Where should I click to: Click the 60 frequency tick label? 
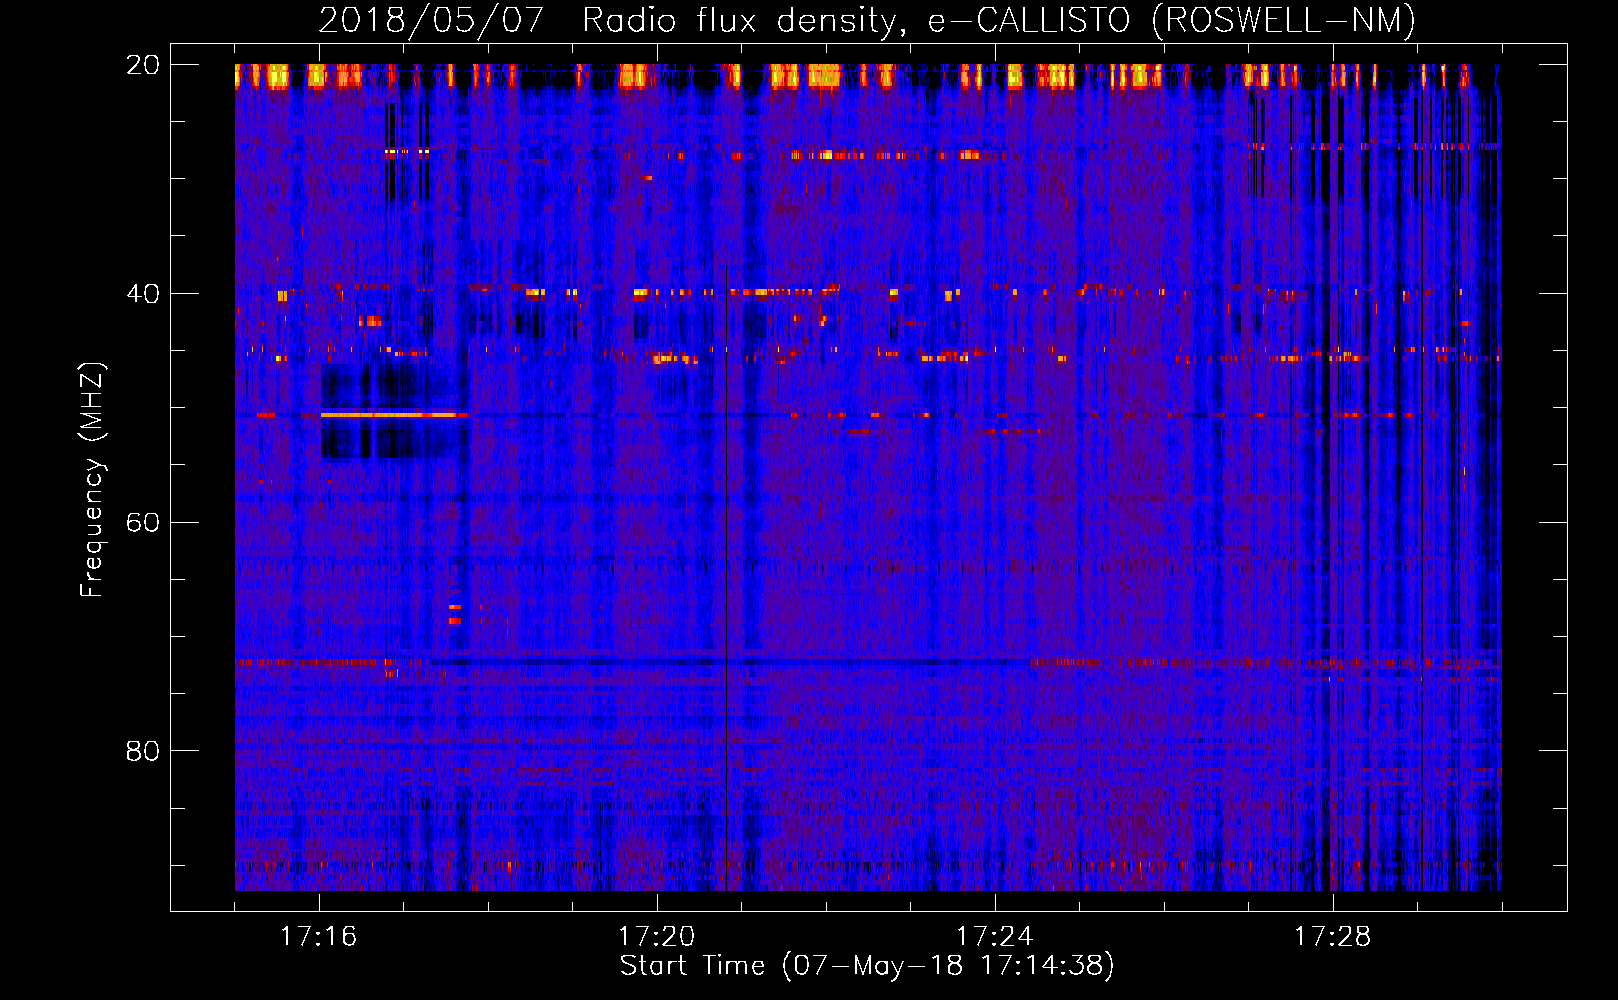(143, 523)
